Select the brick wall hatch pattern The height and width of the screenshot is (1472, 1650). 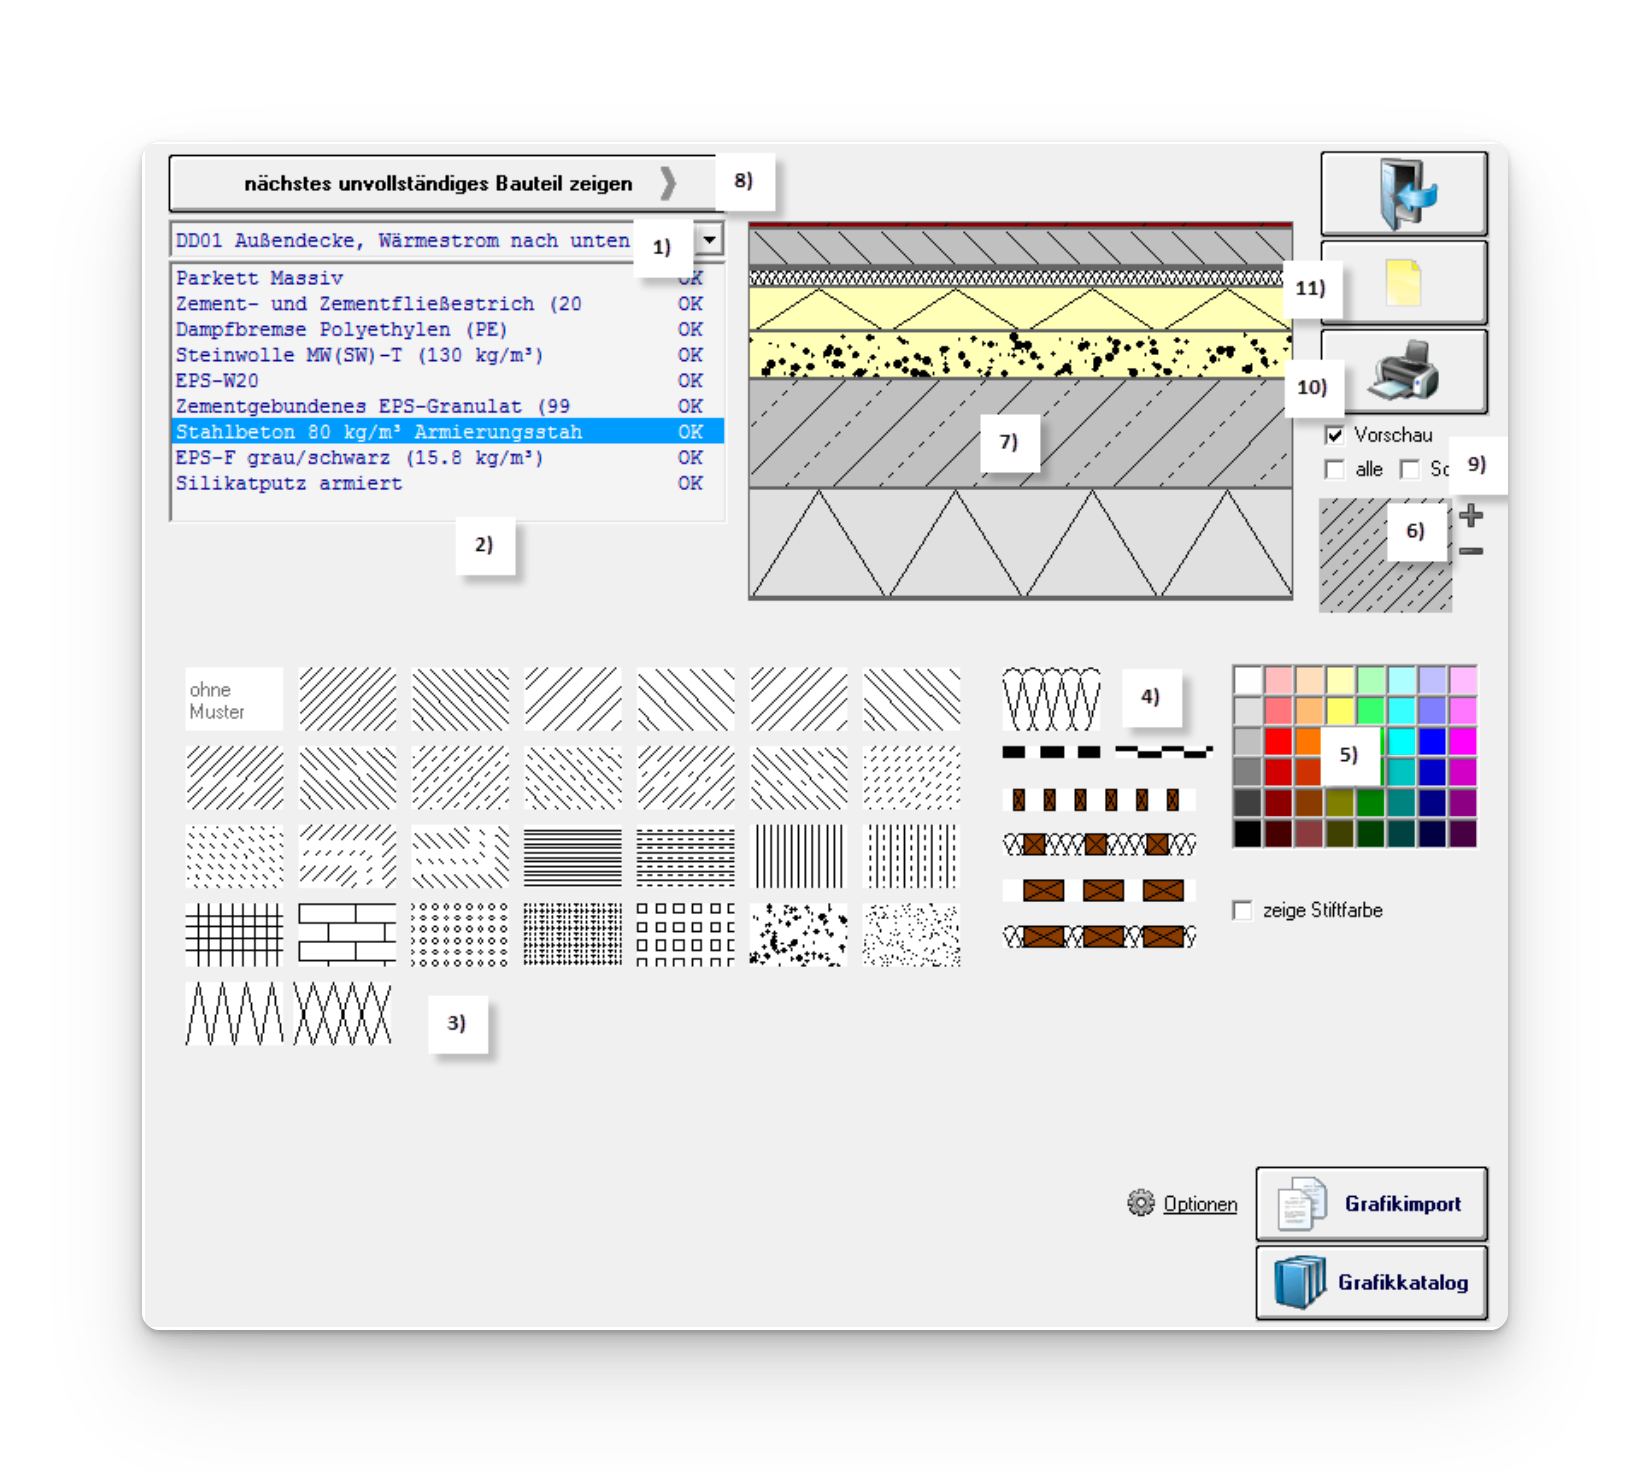point(347,934)
